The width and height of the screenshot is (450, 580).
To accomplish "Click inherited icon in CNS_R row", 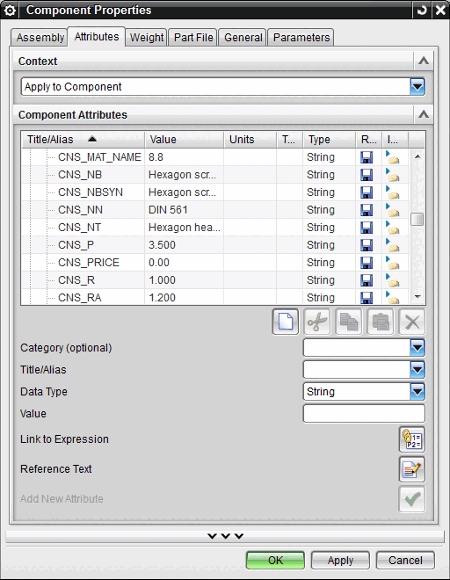I will 393,280.
